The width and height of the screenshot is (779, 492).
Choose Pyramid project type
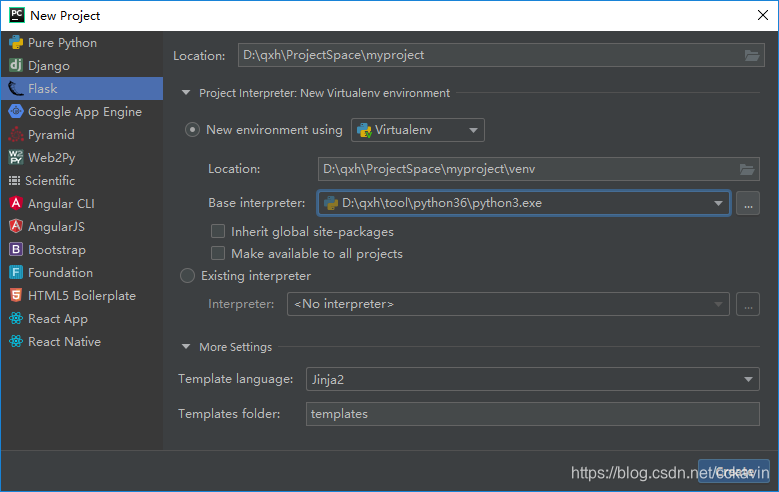click(x=82, y=134)
